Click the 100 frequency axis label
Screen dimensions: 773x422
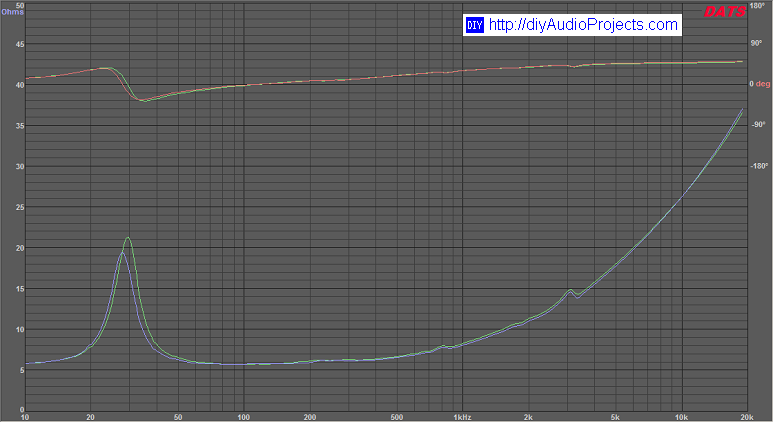[244, 415]
